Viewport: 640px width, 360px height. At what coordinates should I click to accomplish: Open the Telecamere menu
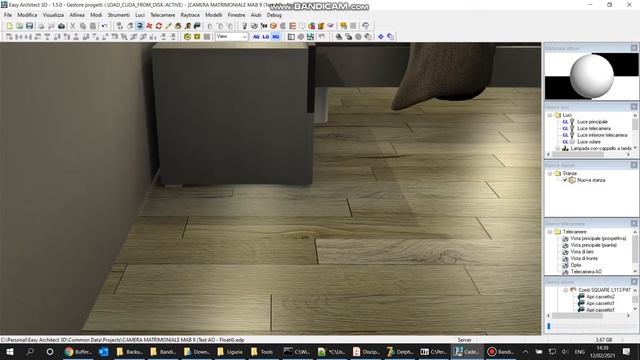click(162, 15)
